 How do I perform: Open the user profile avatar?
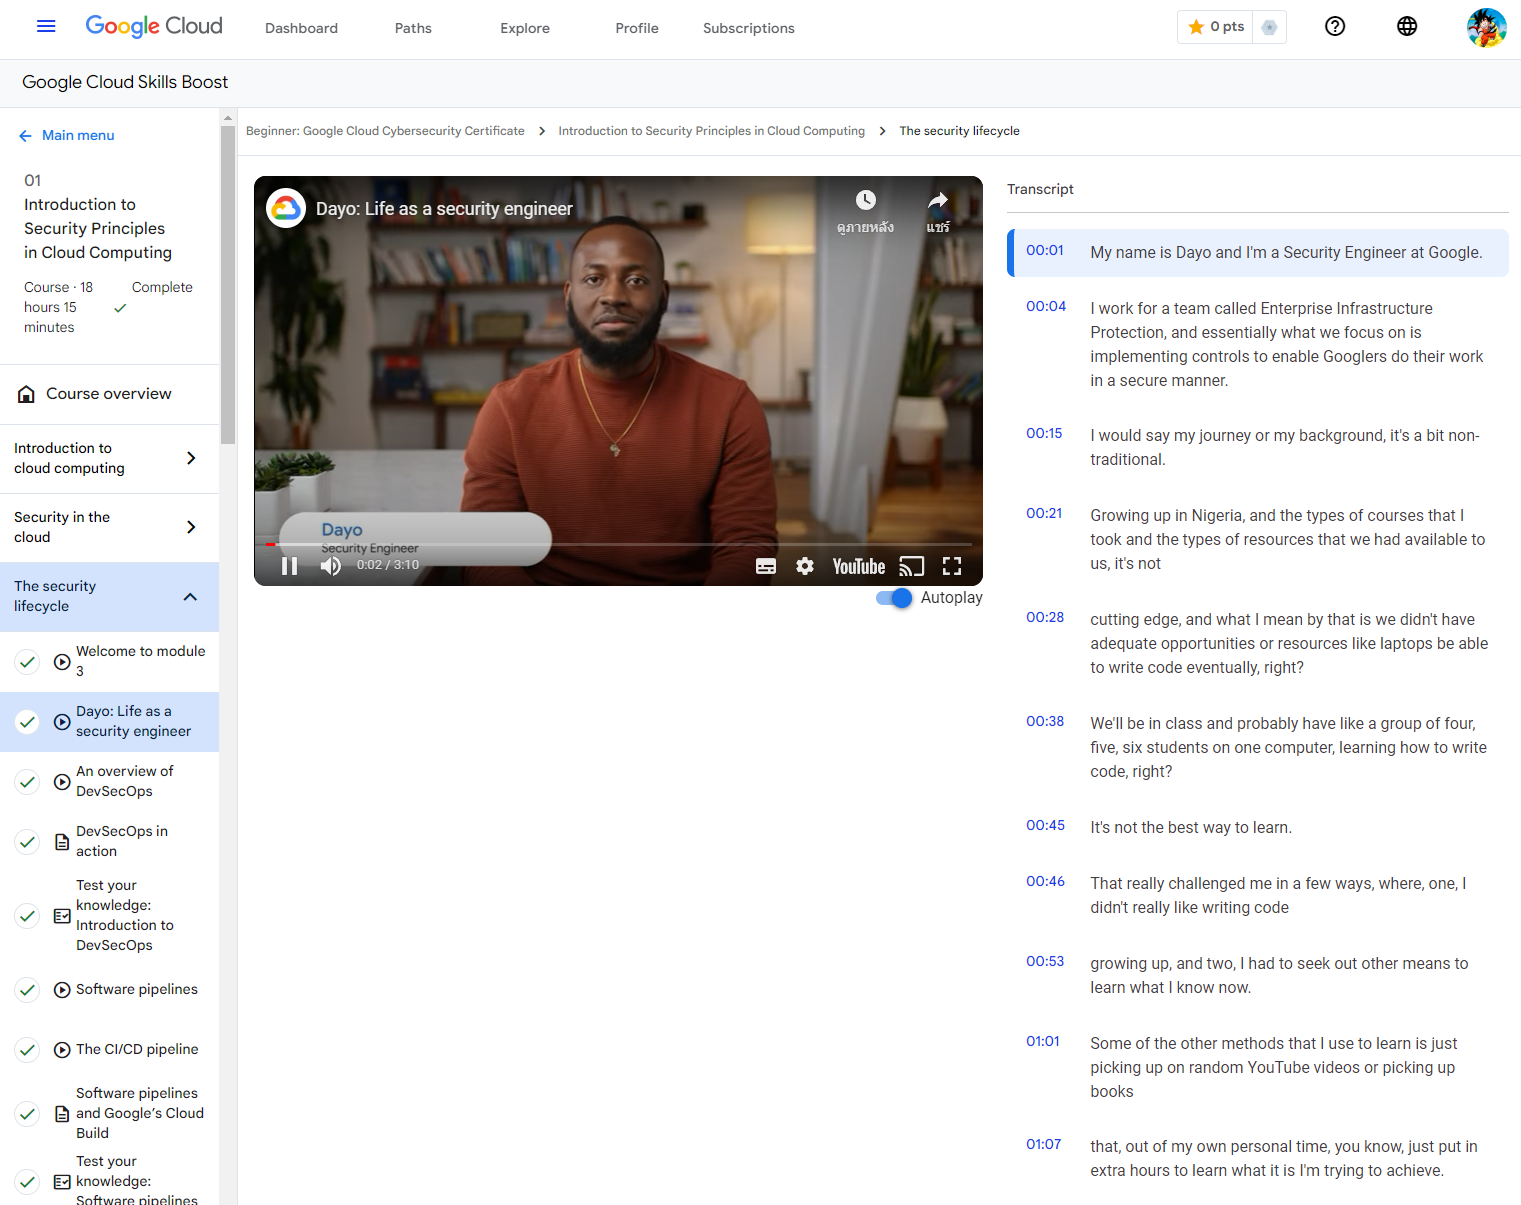pos(1485,27)
